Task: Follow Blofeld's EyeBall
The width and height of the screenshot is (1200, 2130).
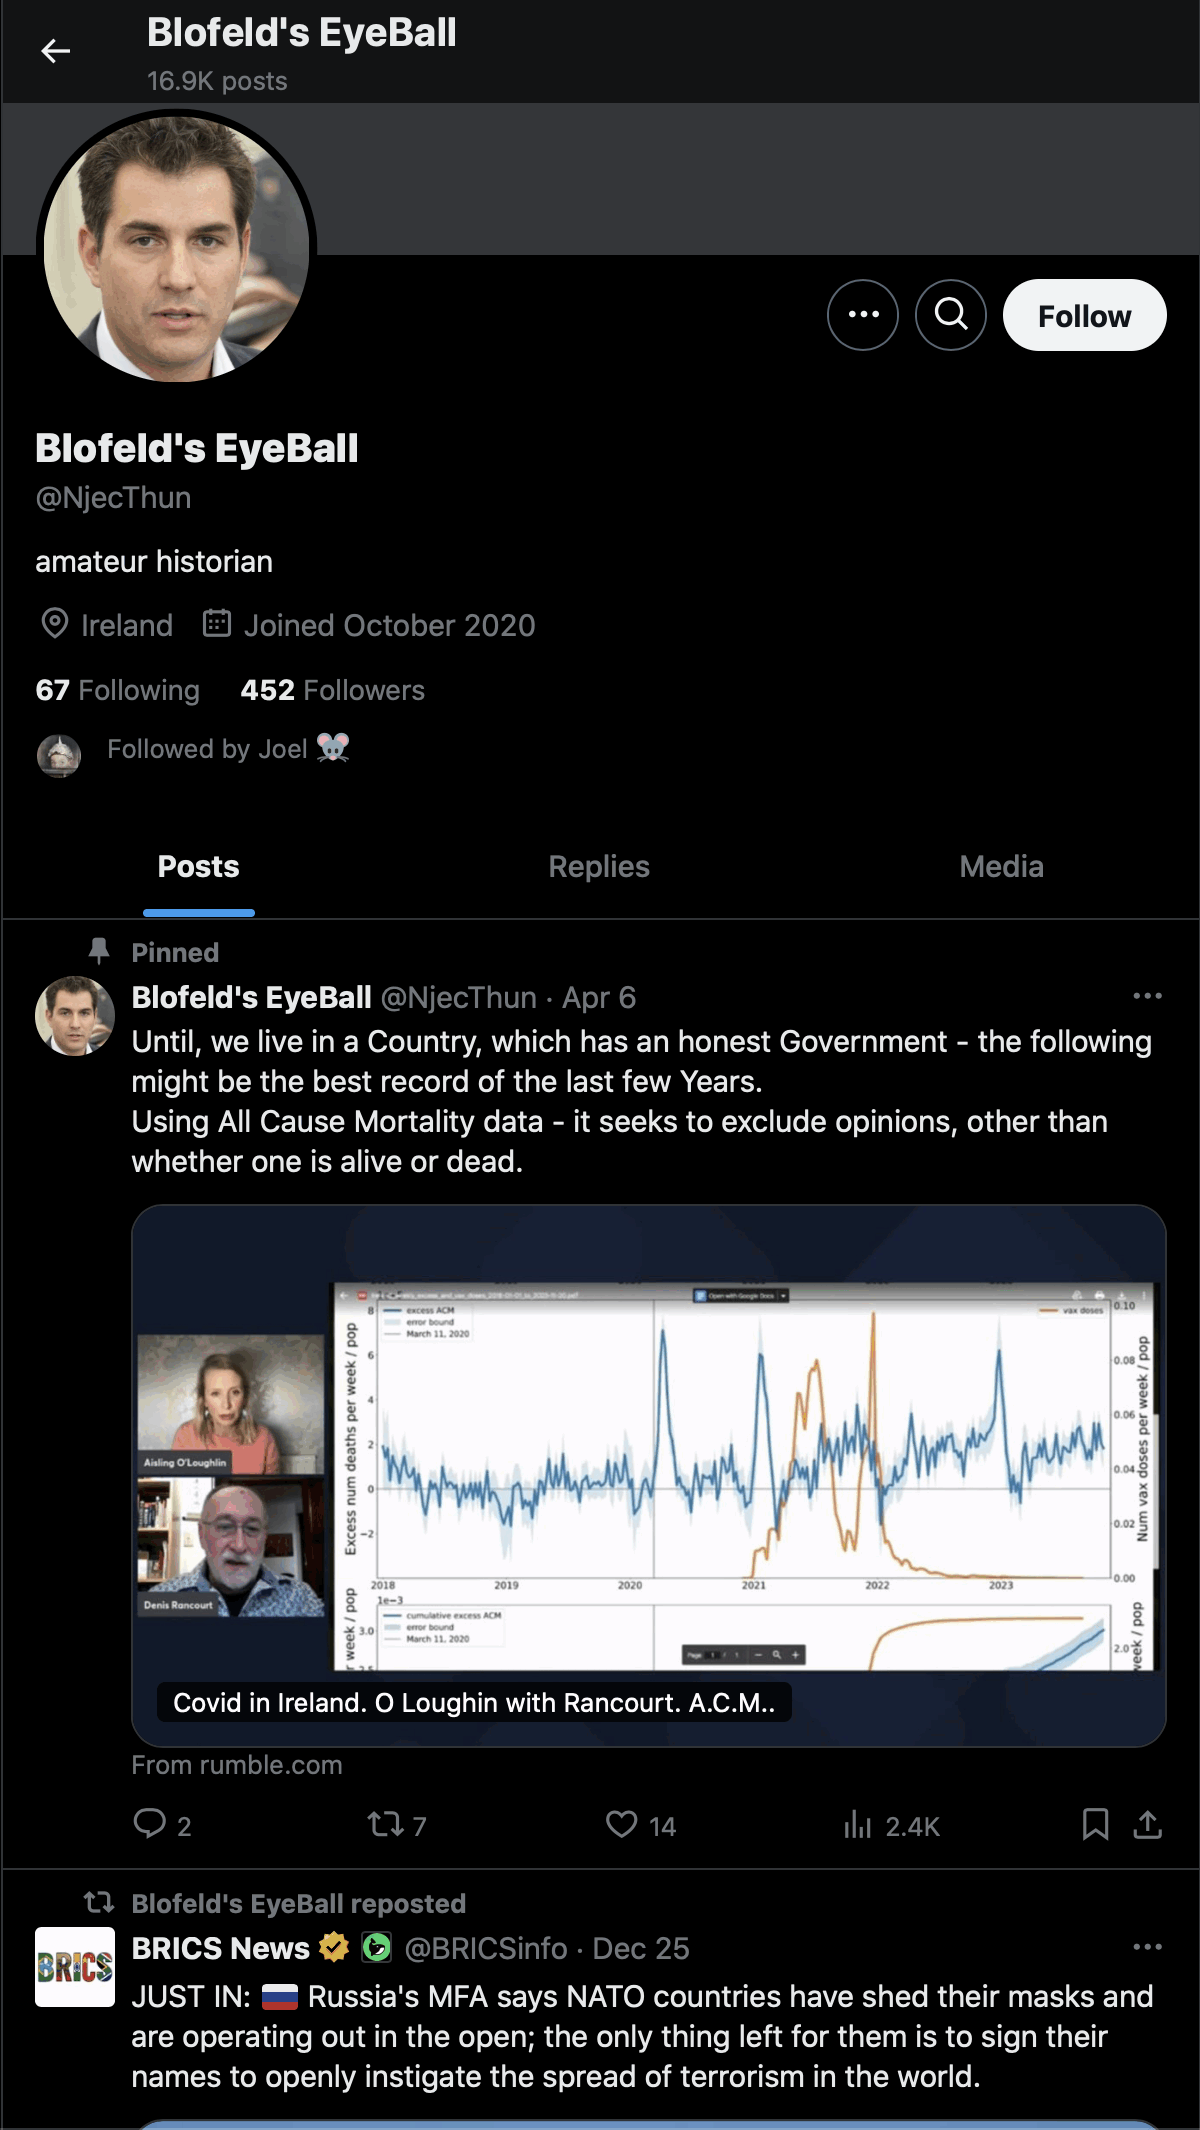Action: [1084, 315]
